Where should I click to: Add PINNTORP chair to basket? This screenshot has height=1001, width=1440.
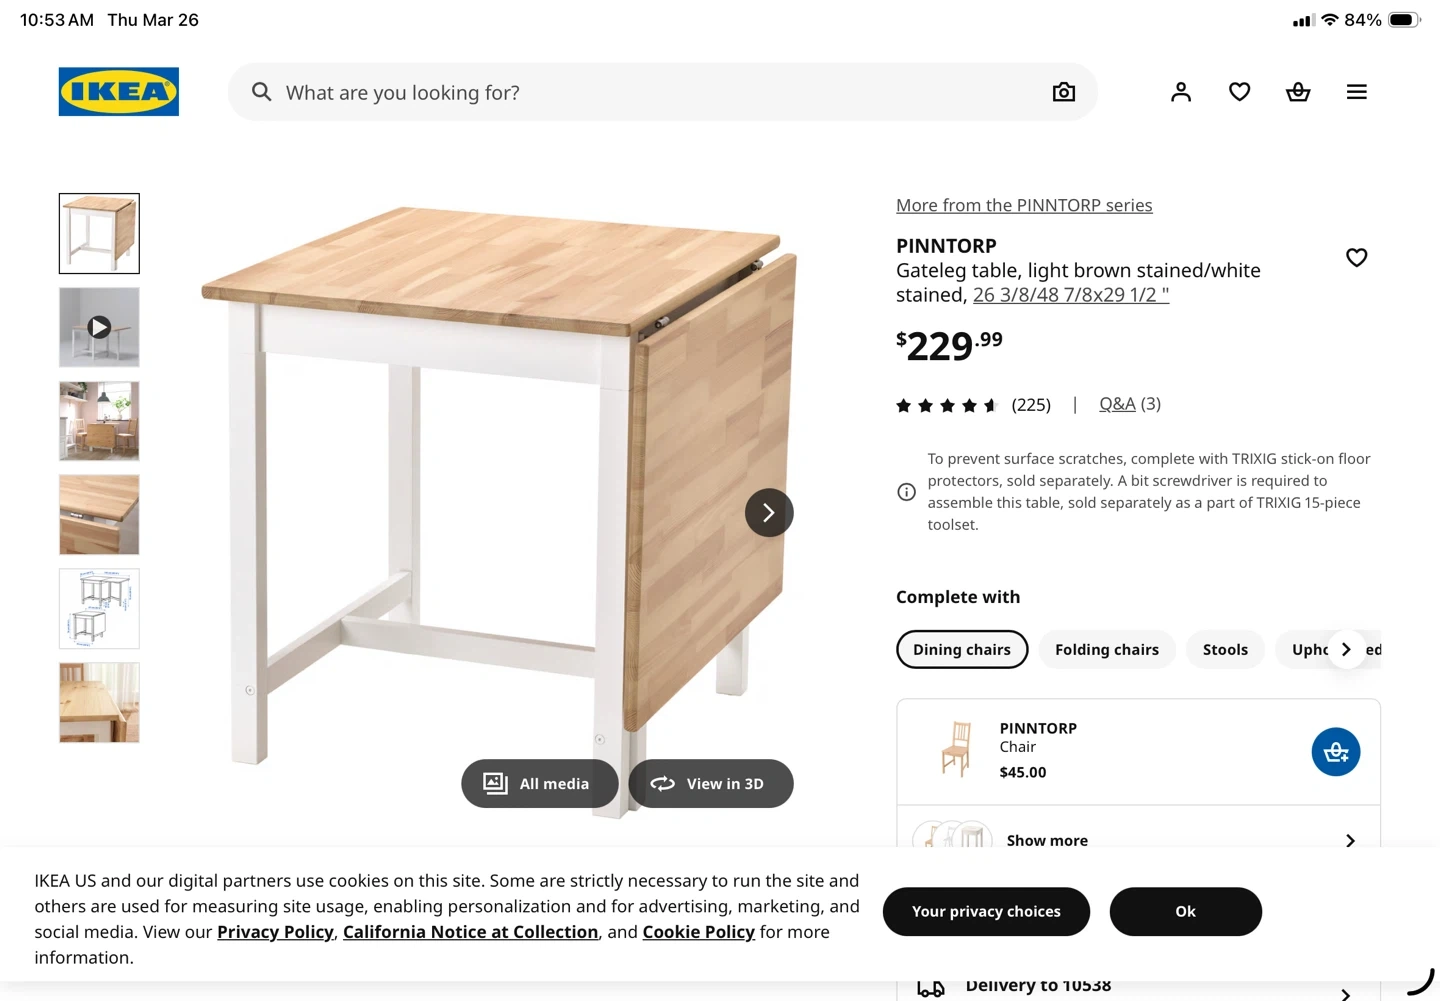point(1335,752)
